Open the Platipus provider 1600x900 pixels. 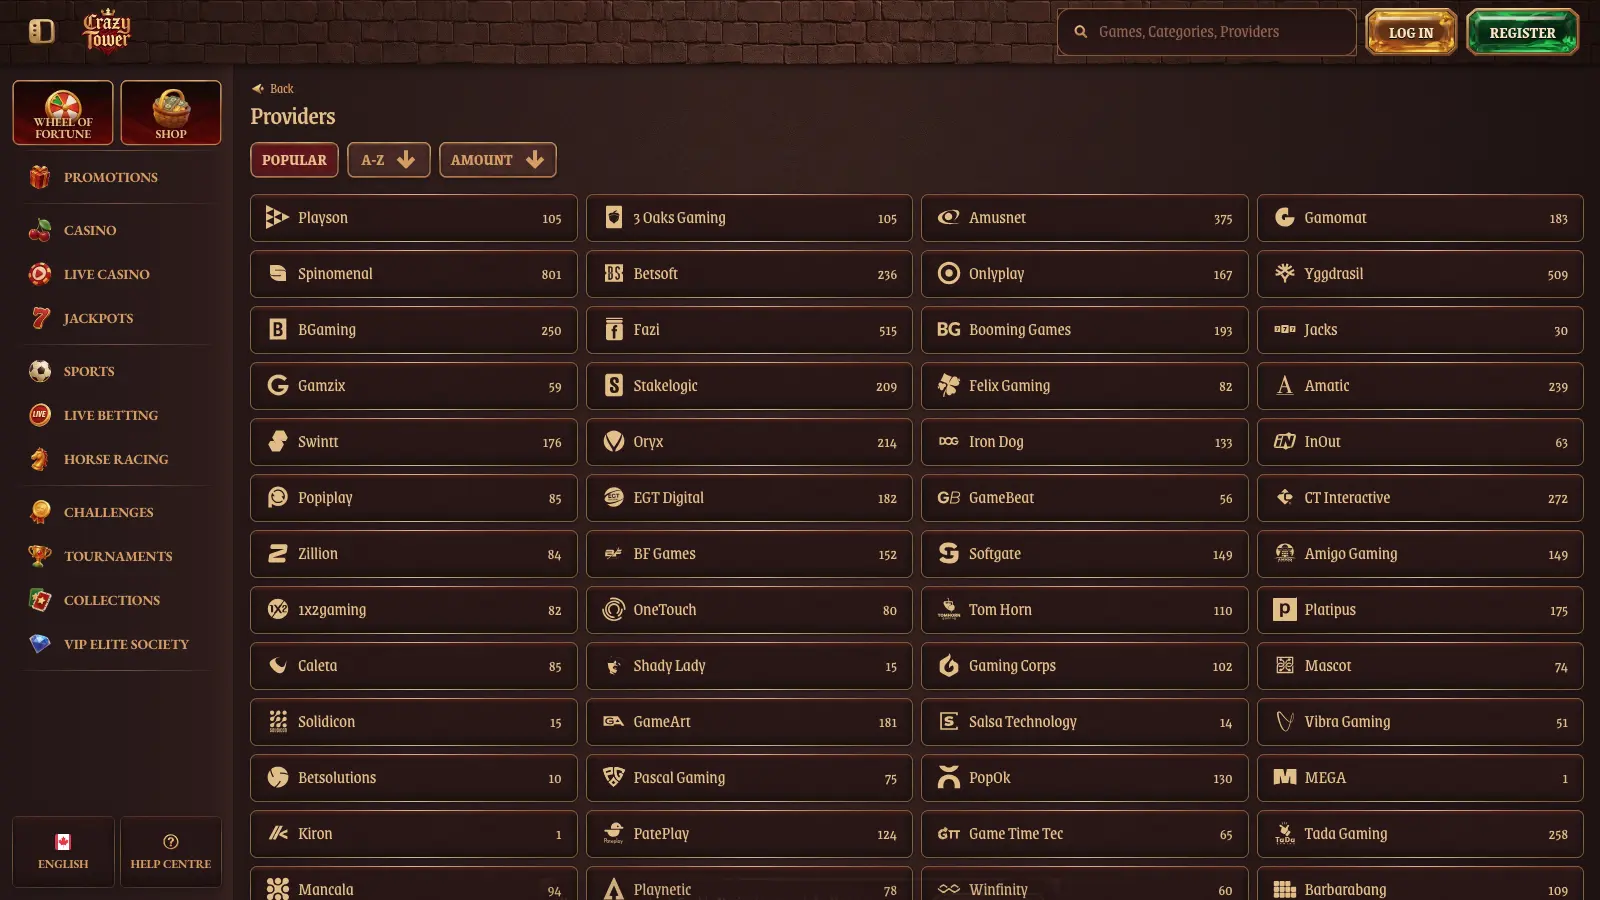click(1420, 610)
